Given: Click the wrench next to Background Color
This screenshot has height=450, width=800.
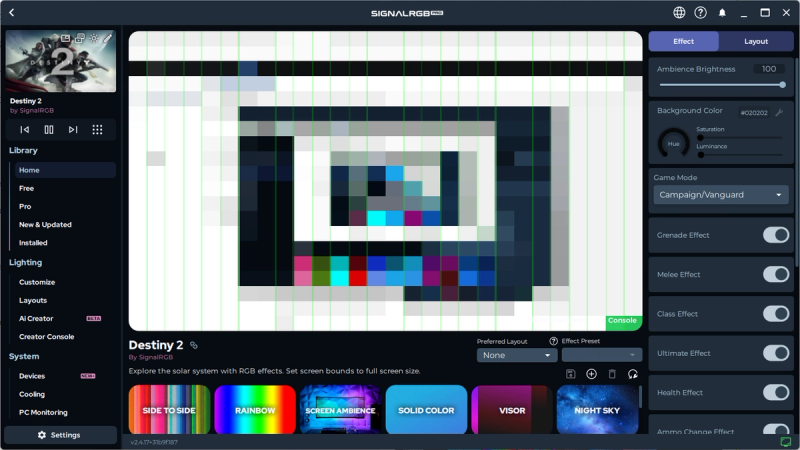Looking at the screenshot, I should pyautogui.click(x=779, y=112).
